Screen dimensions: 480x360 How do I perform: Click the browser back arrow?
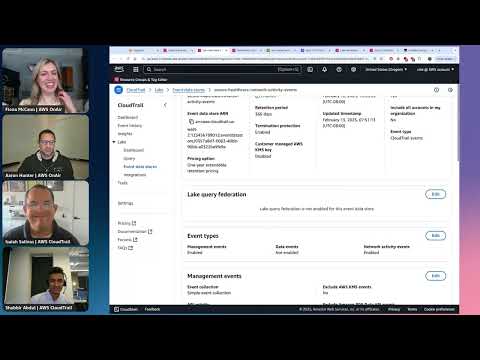point(113,59)
